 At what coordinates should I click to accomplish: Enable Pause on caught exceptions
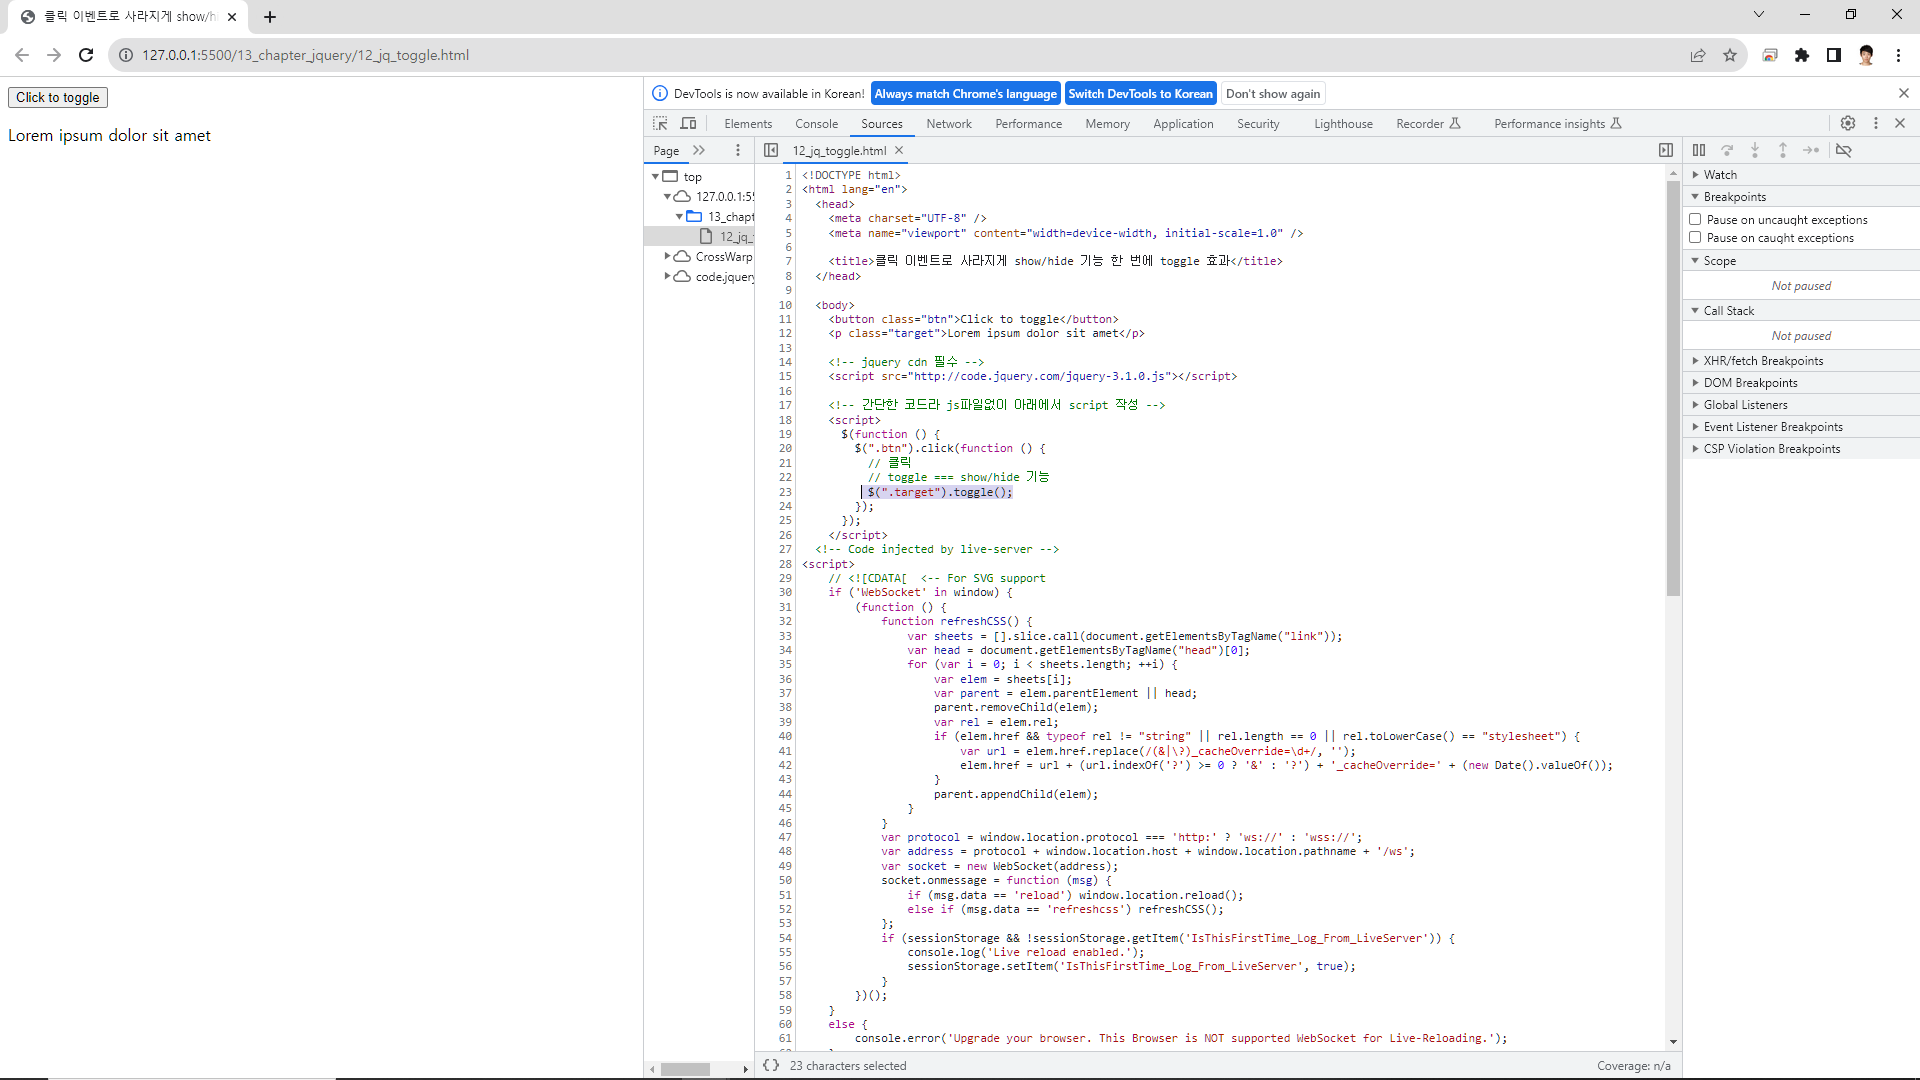pyautogui.click(x=1695, y=237)
